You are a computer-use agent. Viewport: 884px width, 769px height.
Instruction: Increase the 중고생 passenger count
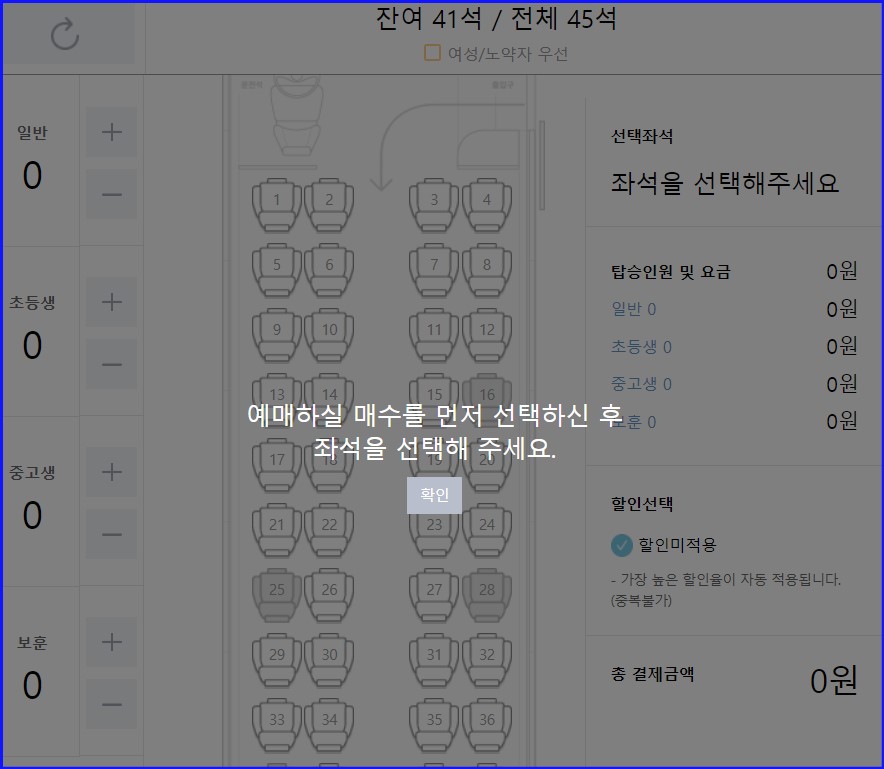(111, 471)
